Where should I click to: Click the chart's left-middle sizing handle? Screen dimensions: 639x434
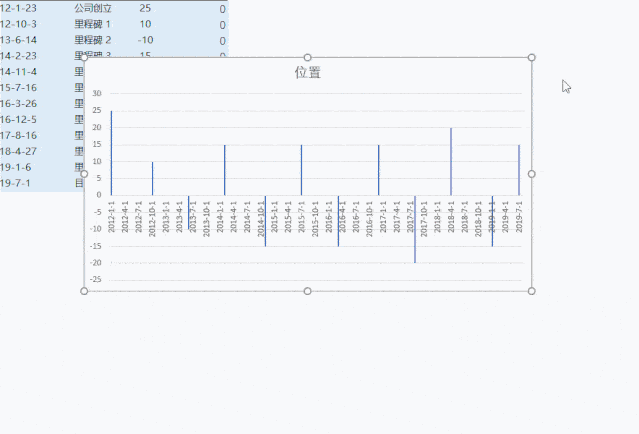[x=84, y=174]
